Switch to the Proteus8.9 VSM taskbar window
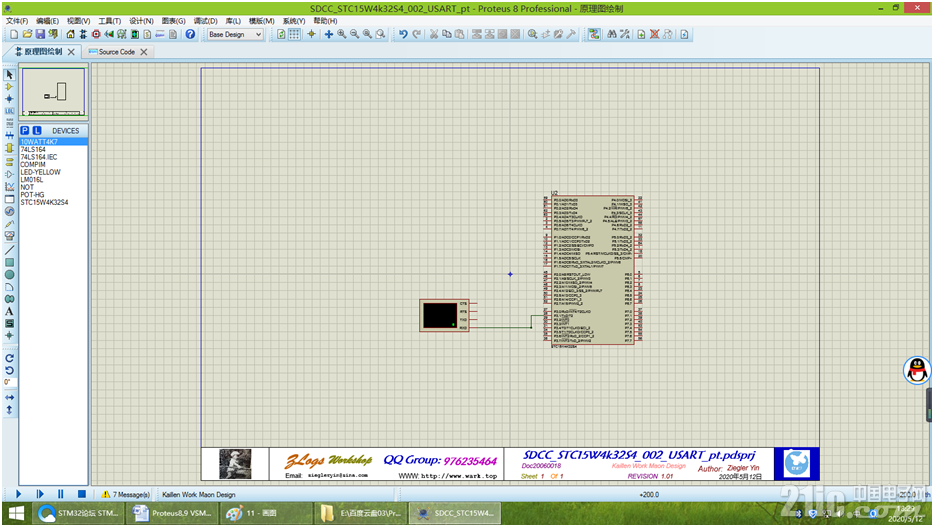The image size is (934, 527). 172,513
